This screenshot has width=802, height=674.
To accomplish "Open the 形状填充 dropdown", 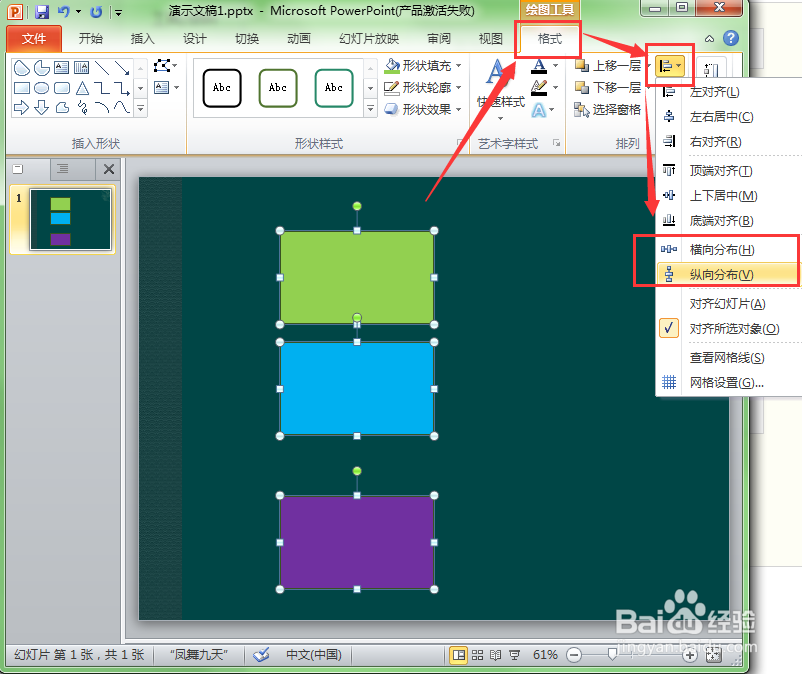I will (422, 65).
